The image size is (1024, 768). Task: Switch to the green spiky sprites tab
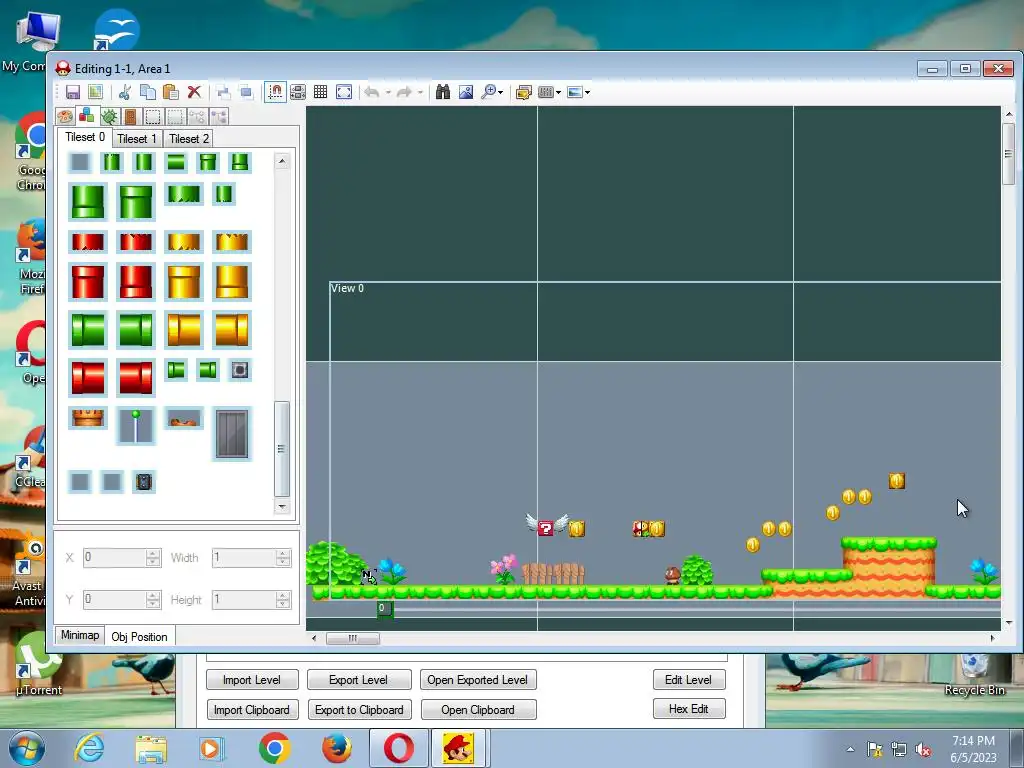point(109,117)
